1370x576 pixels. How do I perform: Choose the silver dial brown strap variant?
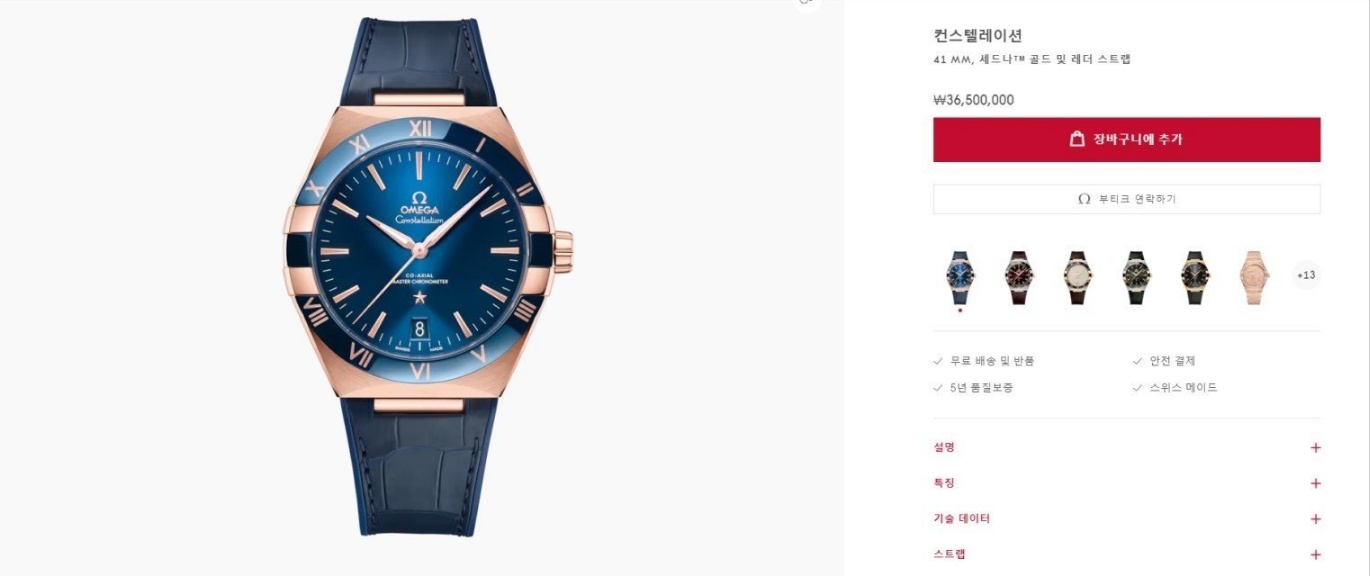(x=1078, y=277)
